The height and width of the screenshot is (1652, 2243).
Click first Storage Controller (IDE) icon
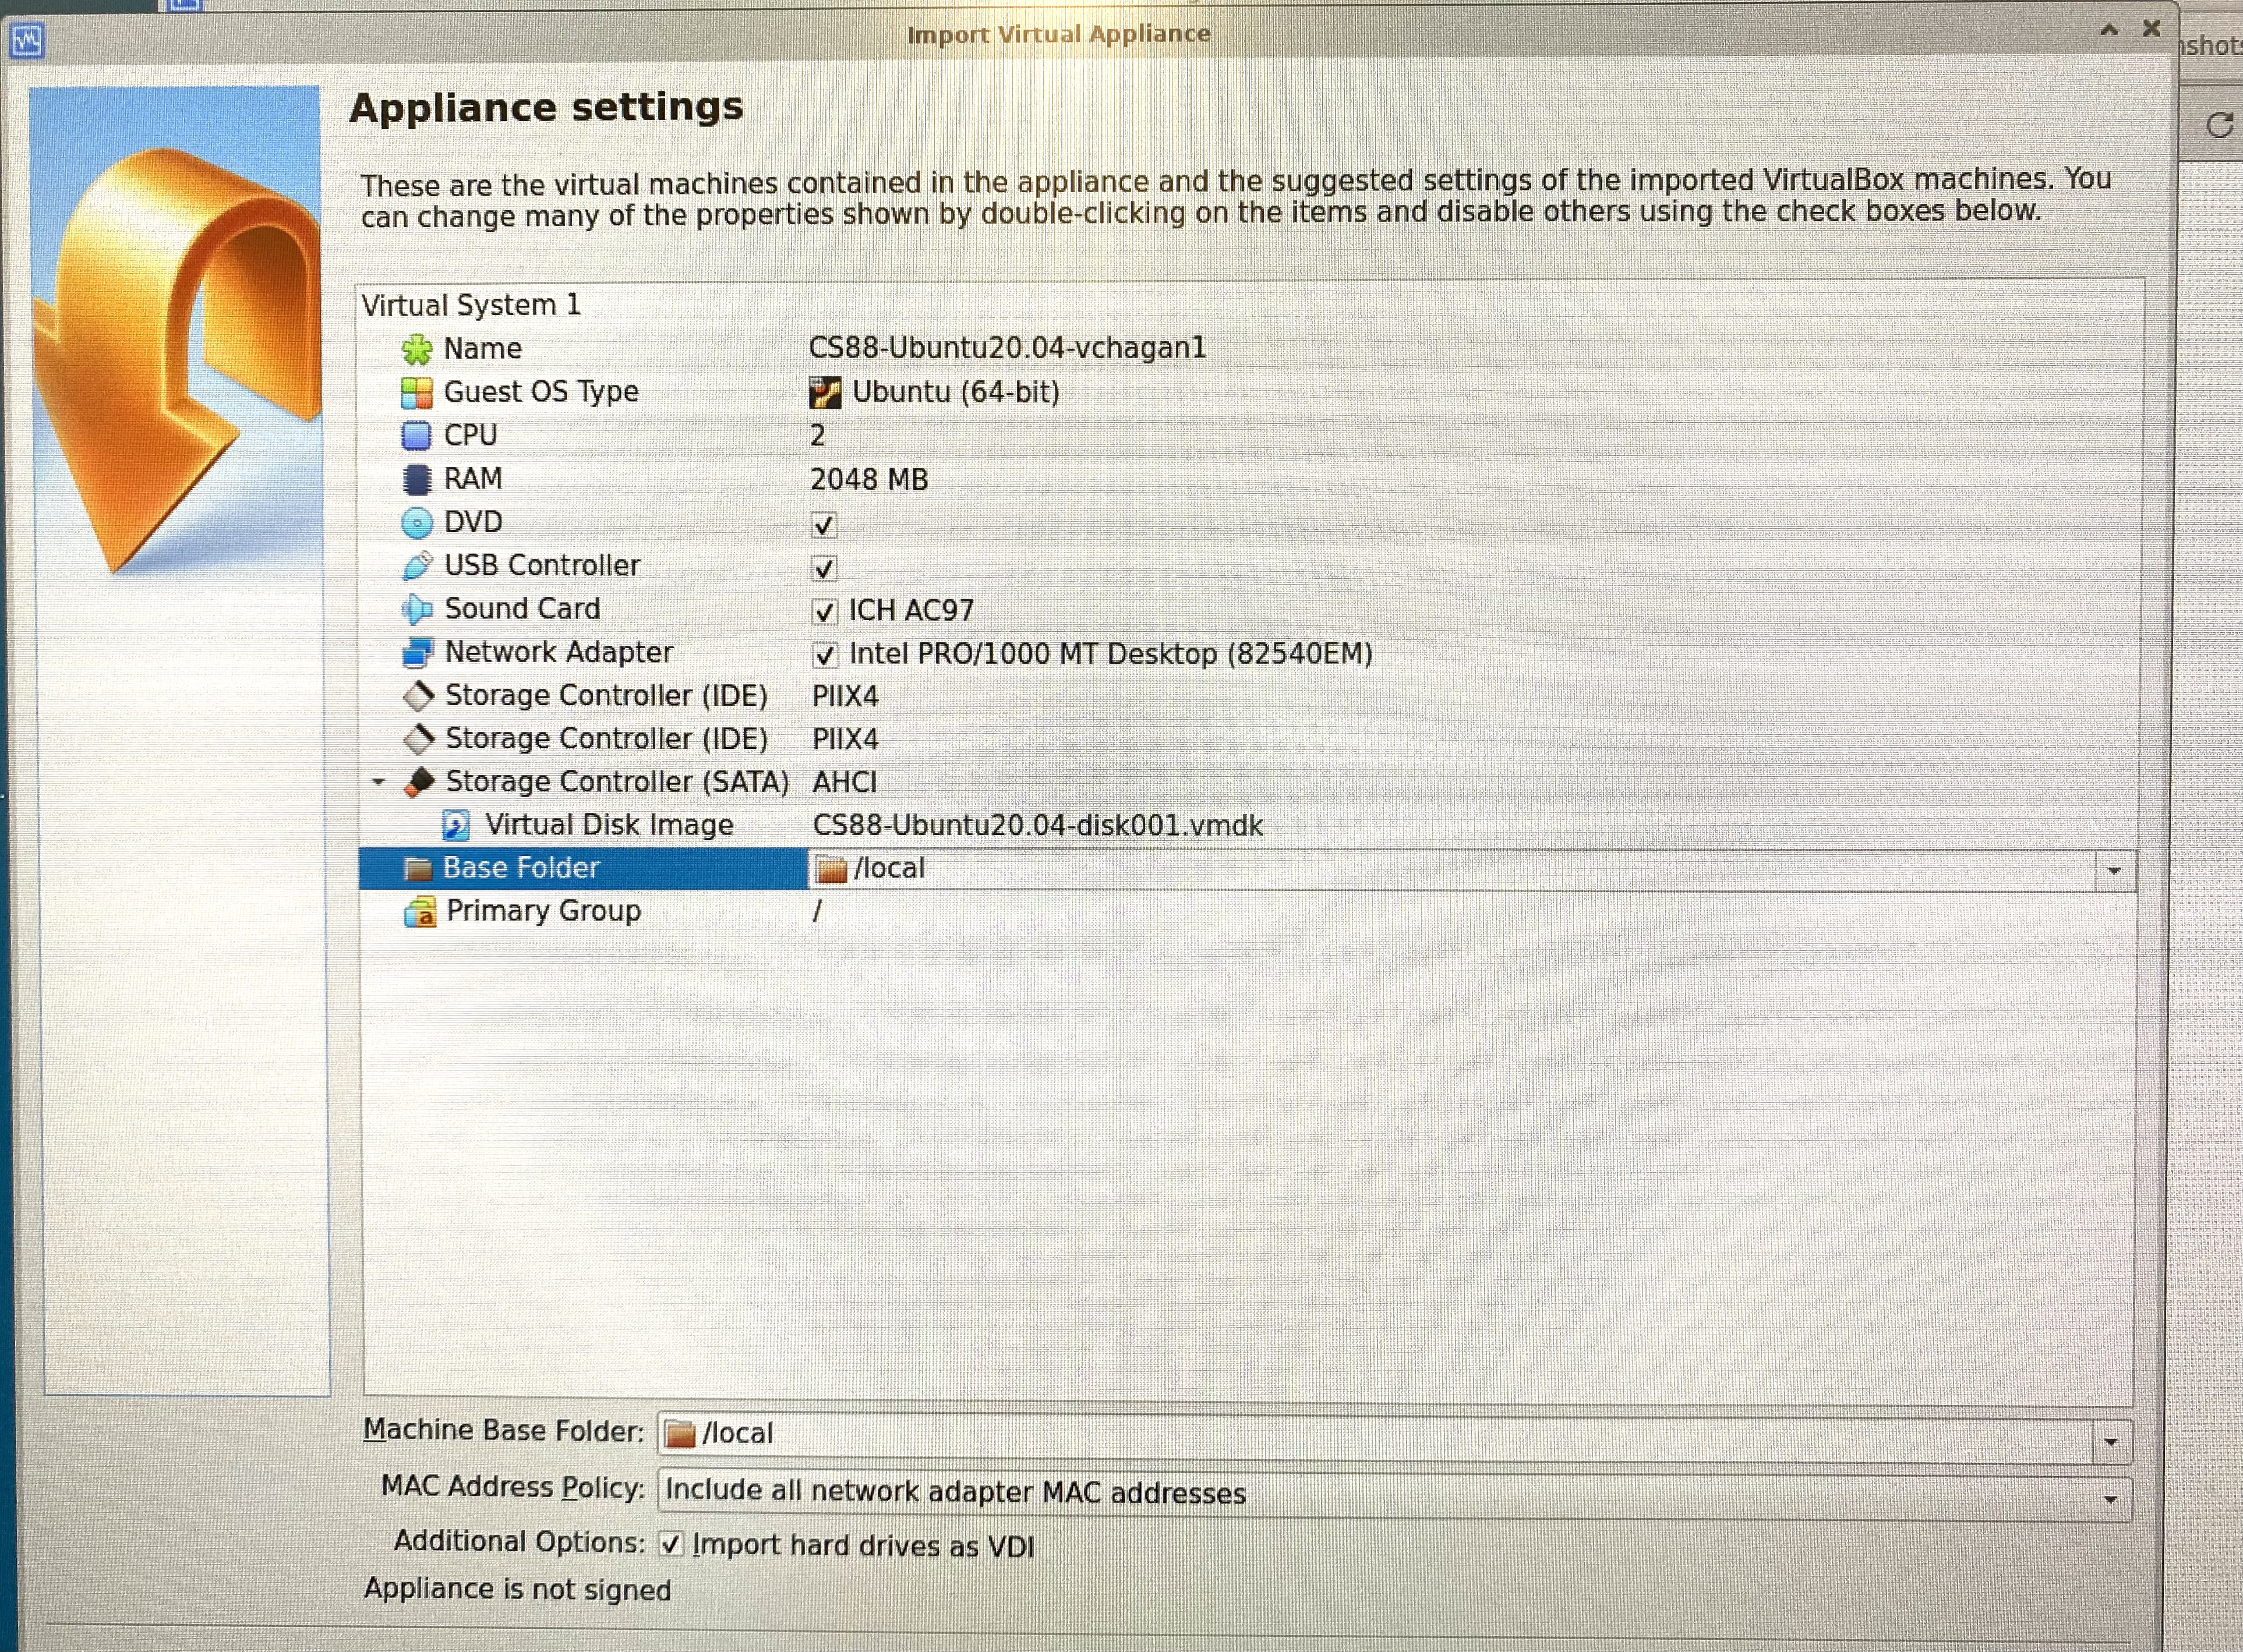(x=418, y=696)
